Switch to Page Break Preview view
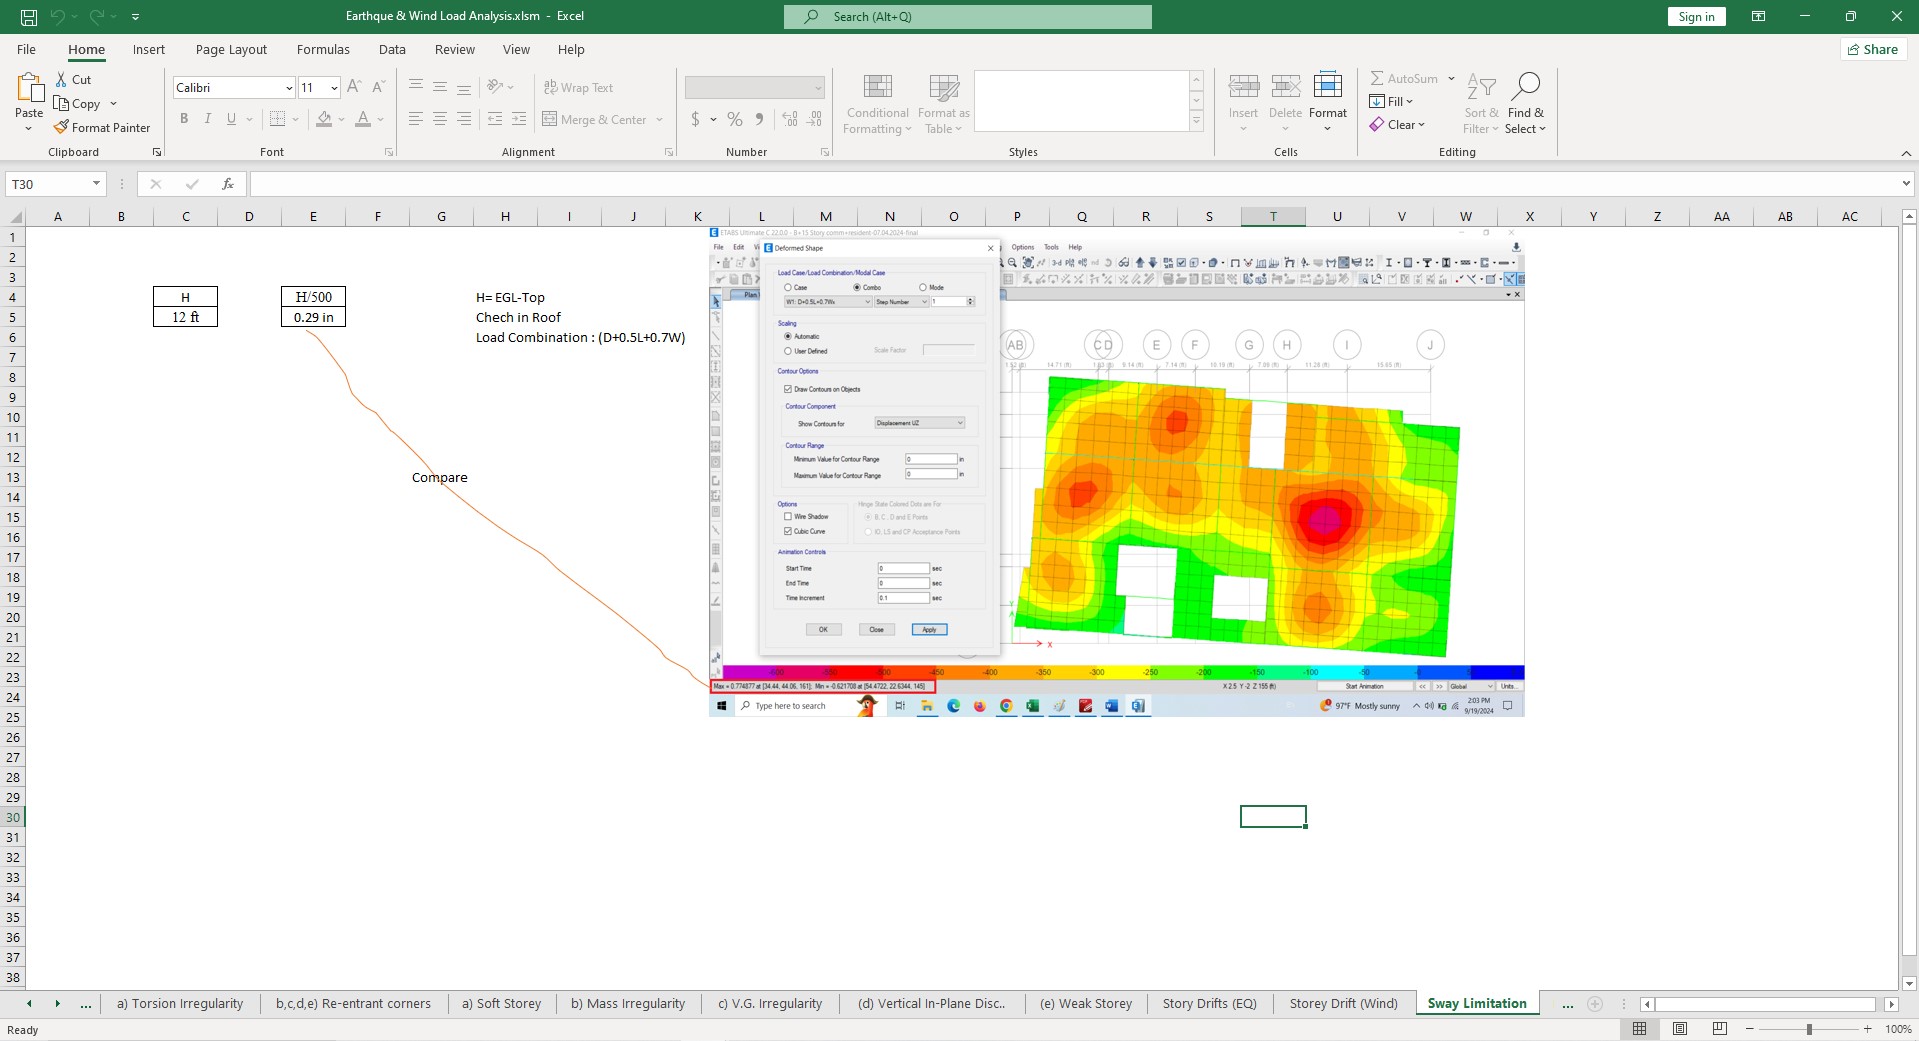This screenshot has height=1041, width=1919. [1719, 1029]
